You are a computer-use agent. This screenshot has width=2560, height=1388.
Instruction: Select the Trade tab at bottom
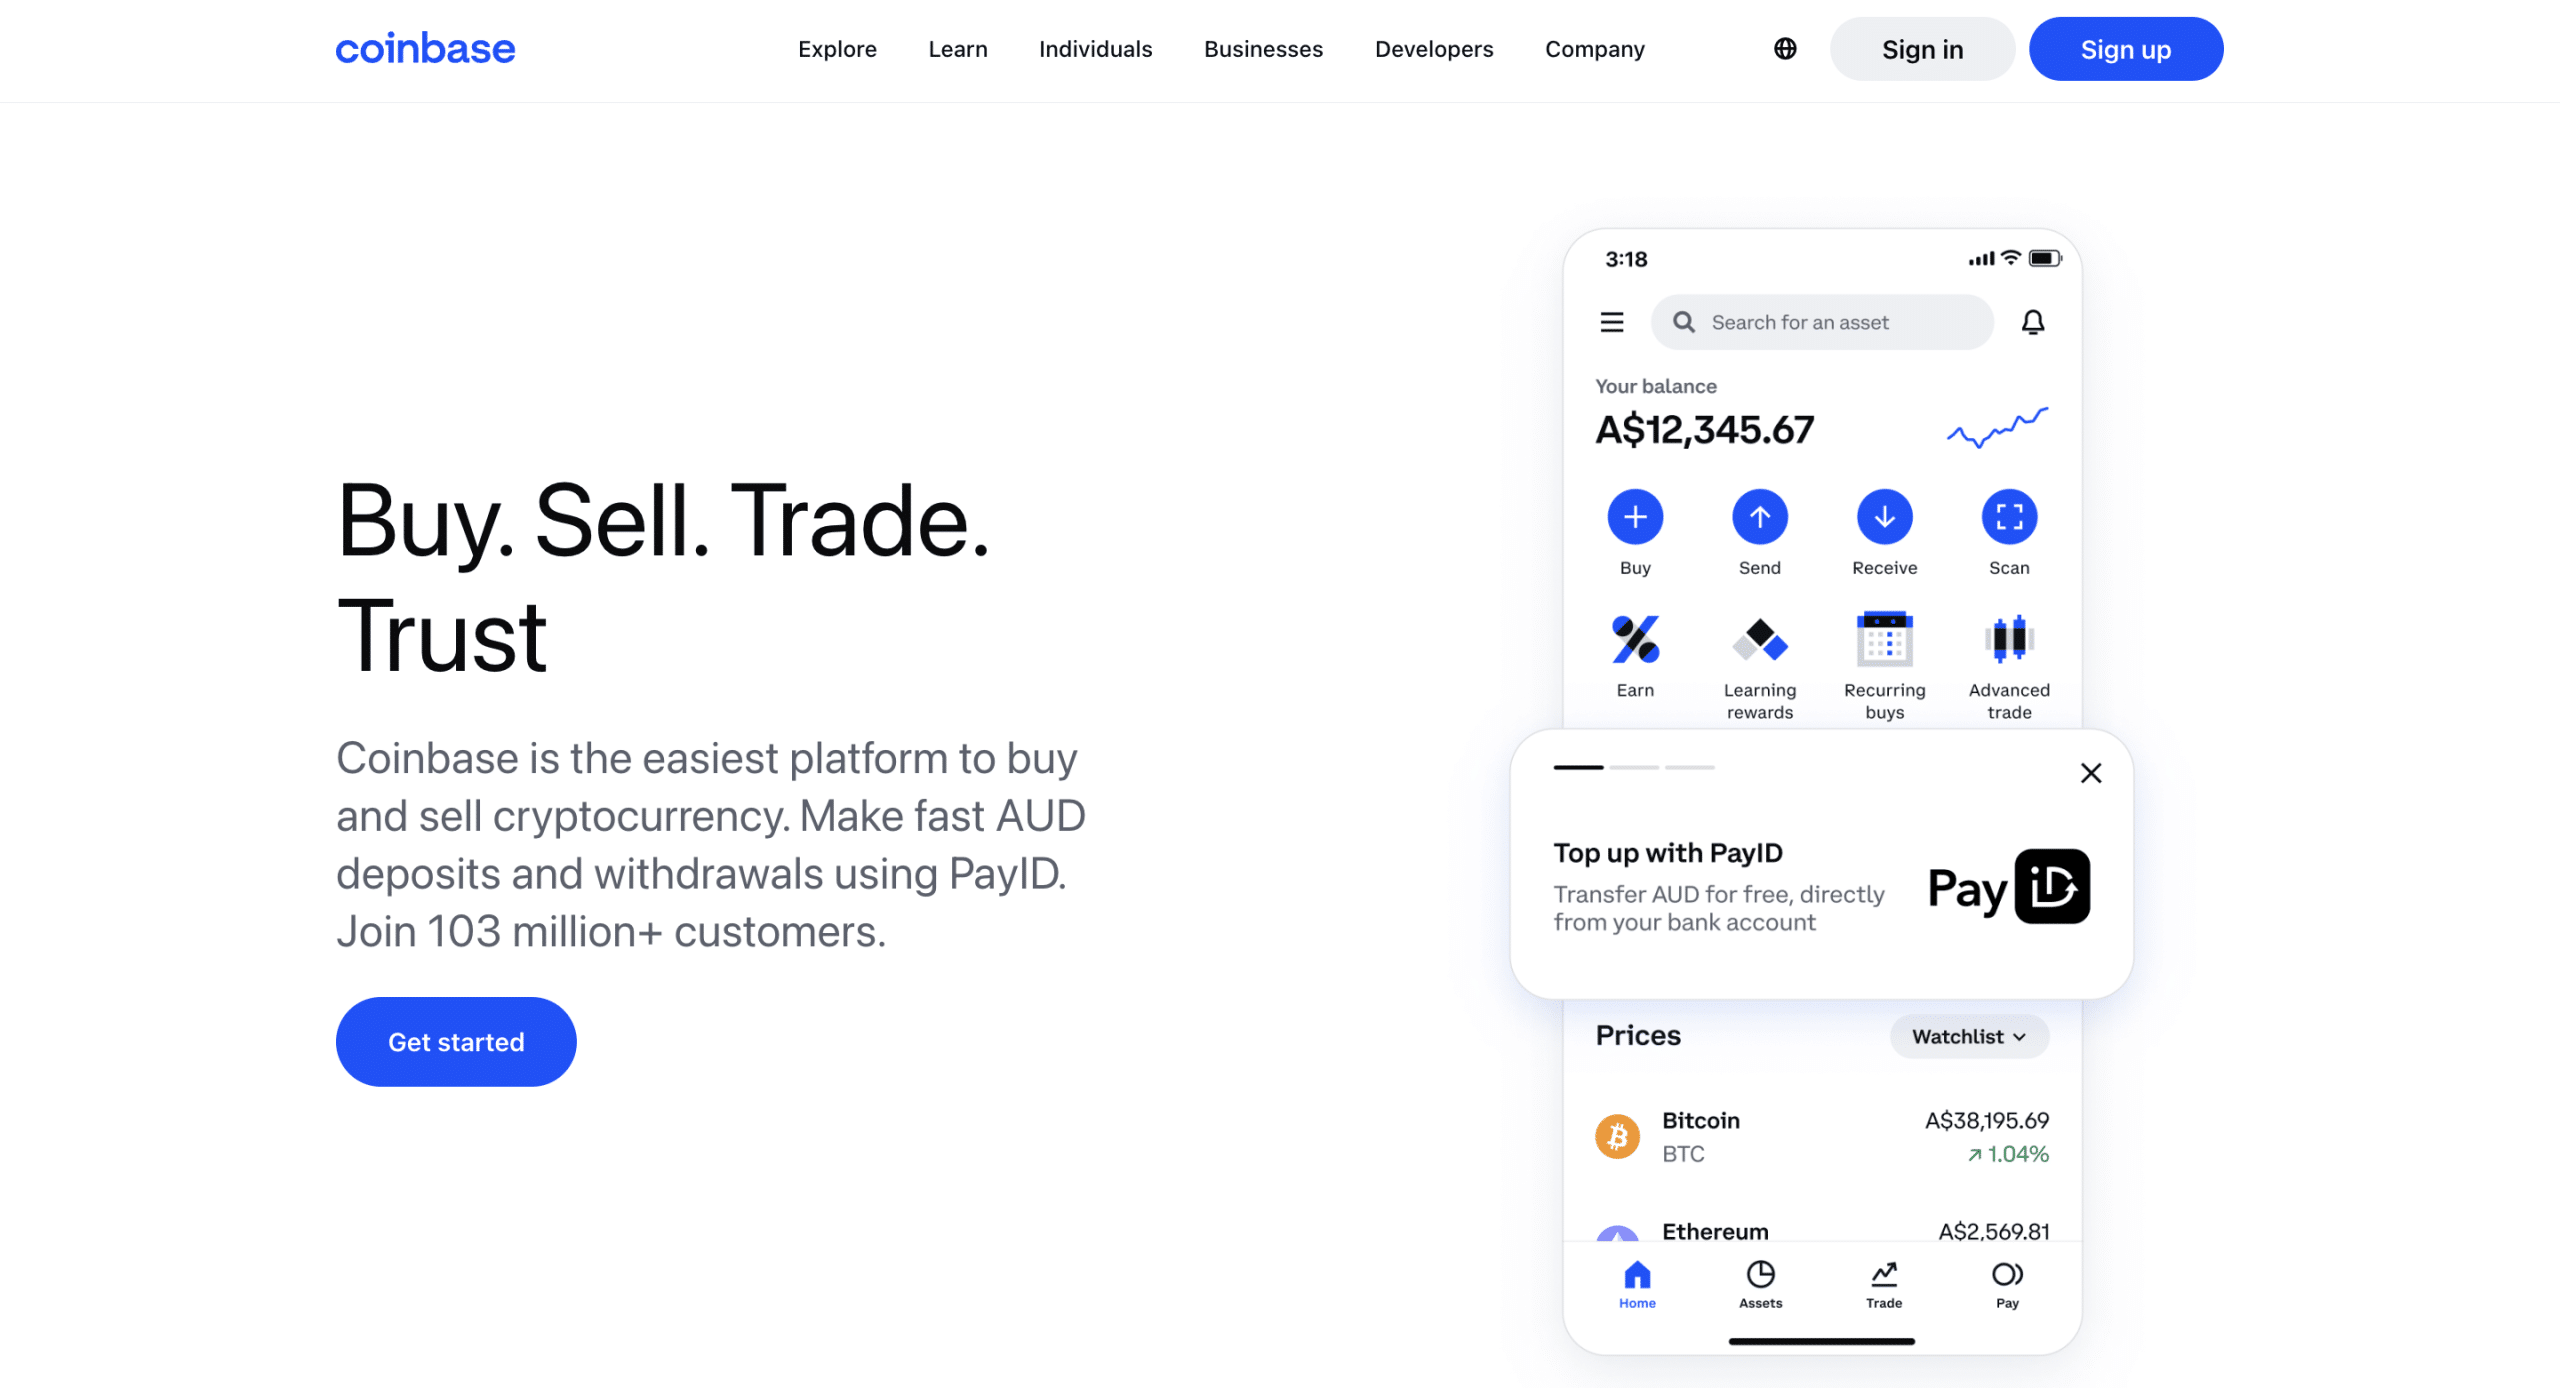click(1880, 1282)
